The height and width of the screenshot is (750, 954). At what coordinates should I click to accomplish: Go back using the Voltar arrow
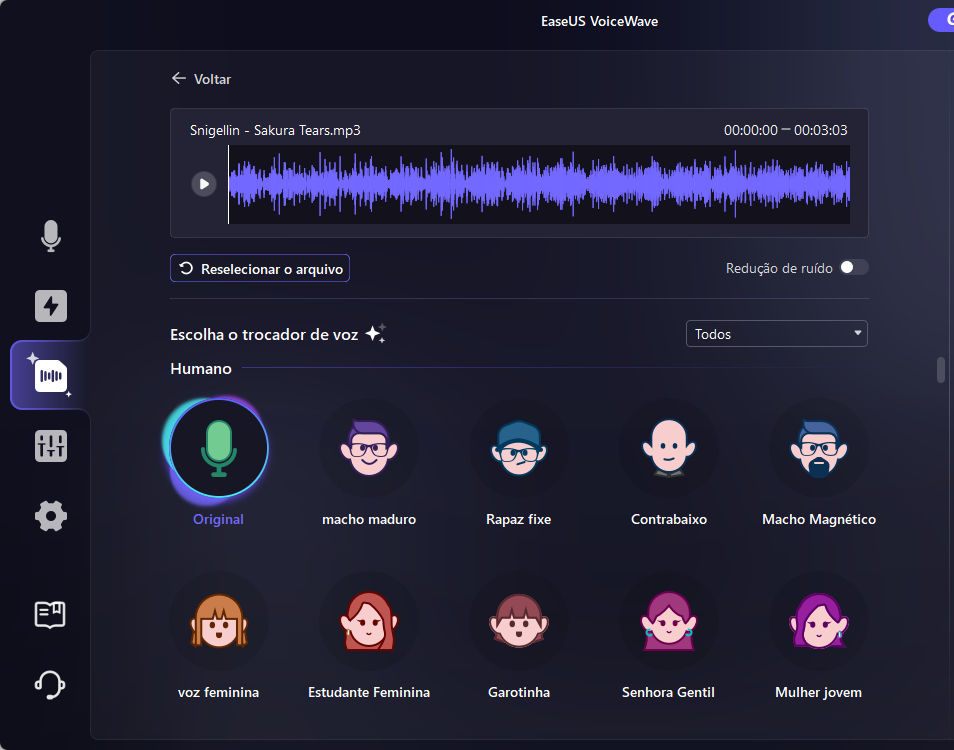pyautogui.click(x=179, y=78)
